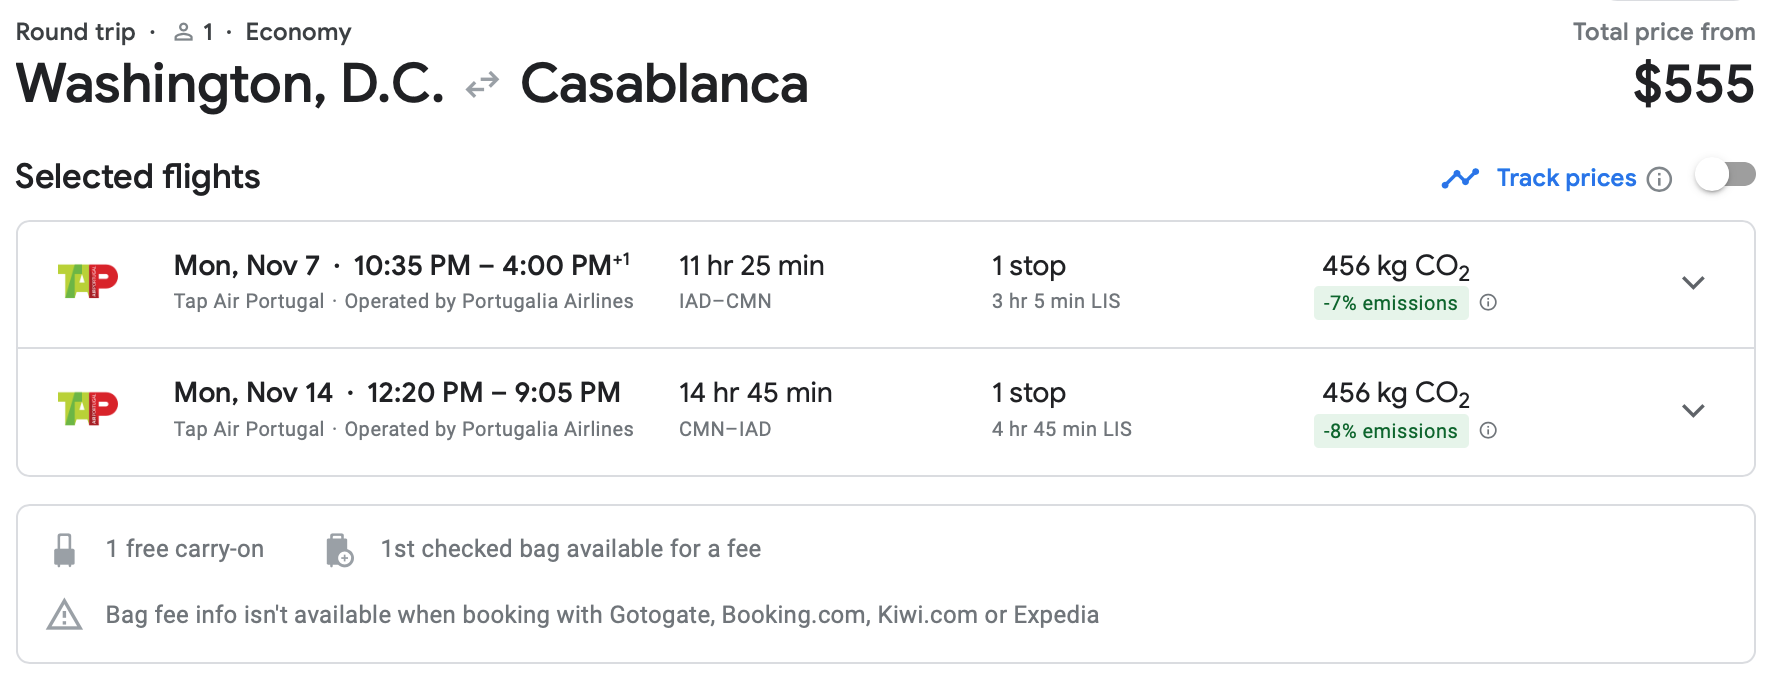
Task: Click info icon next to -8% emissions
Action: tap(1488, 430)
